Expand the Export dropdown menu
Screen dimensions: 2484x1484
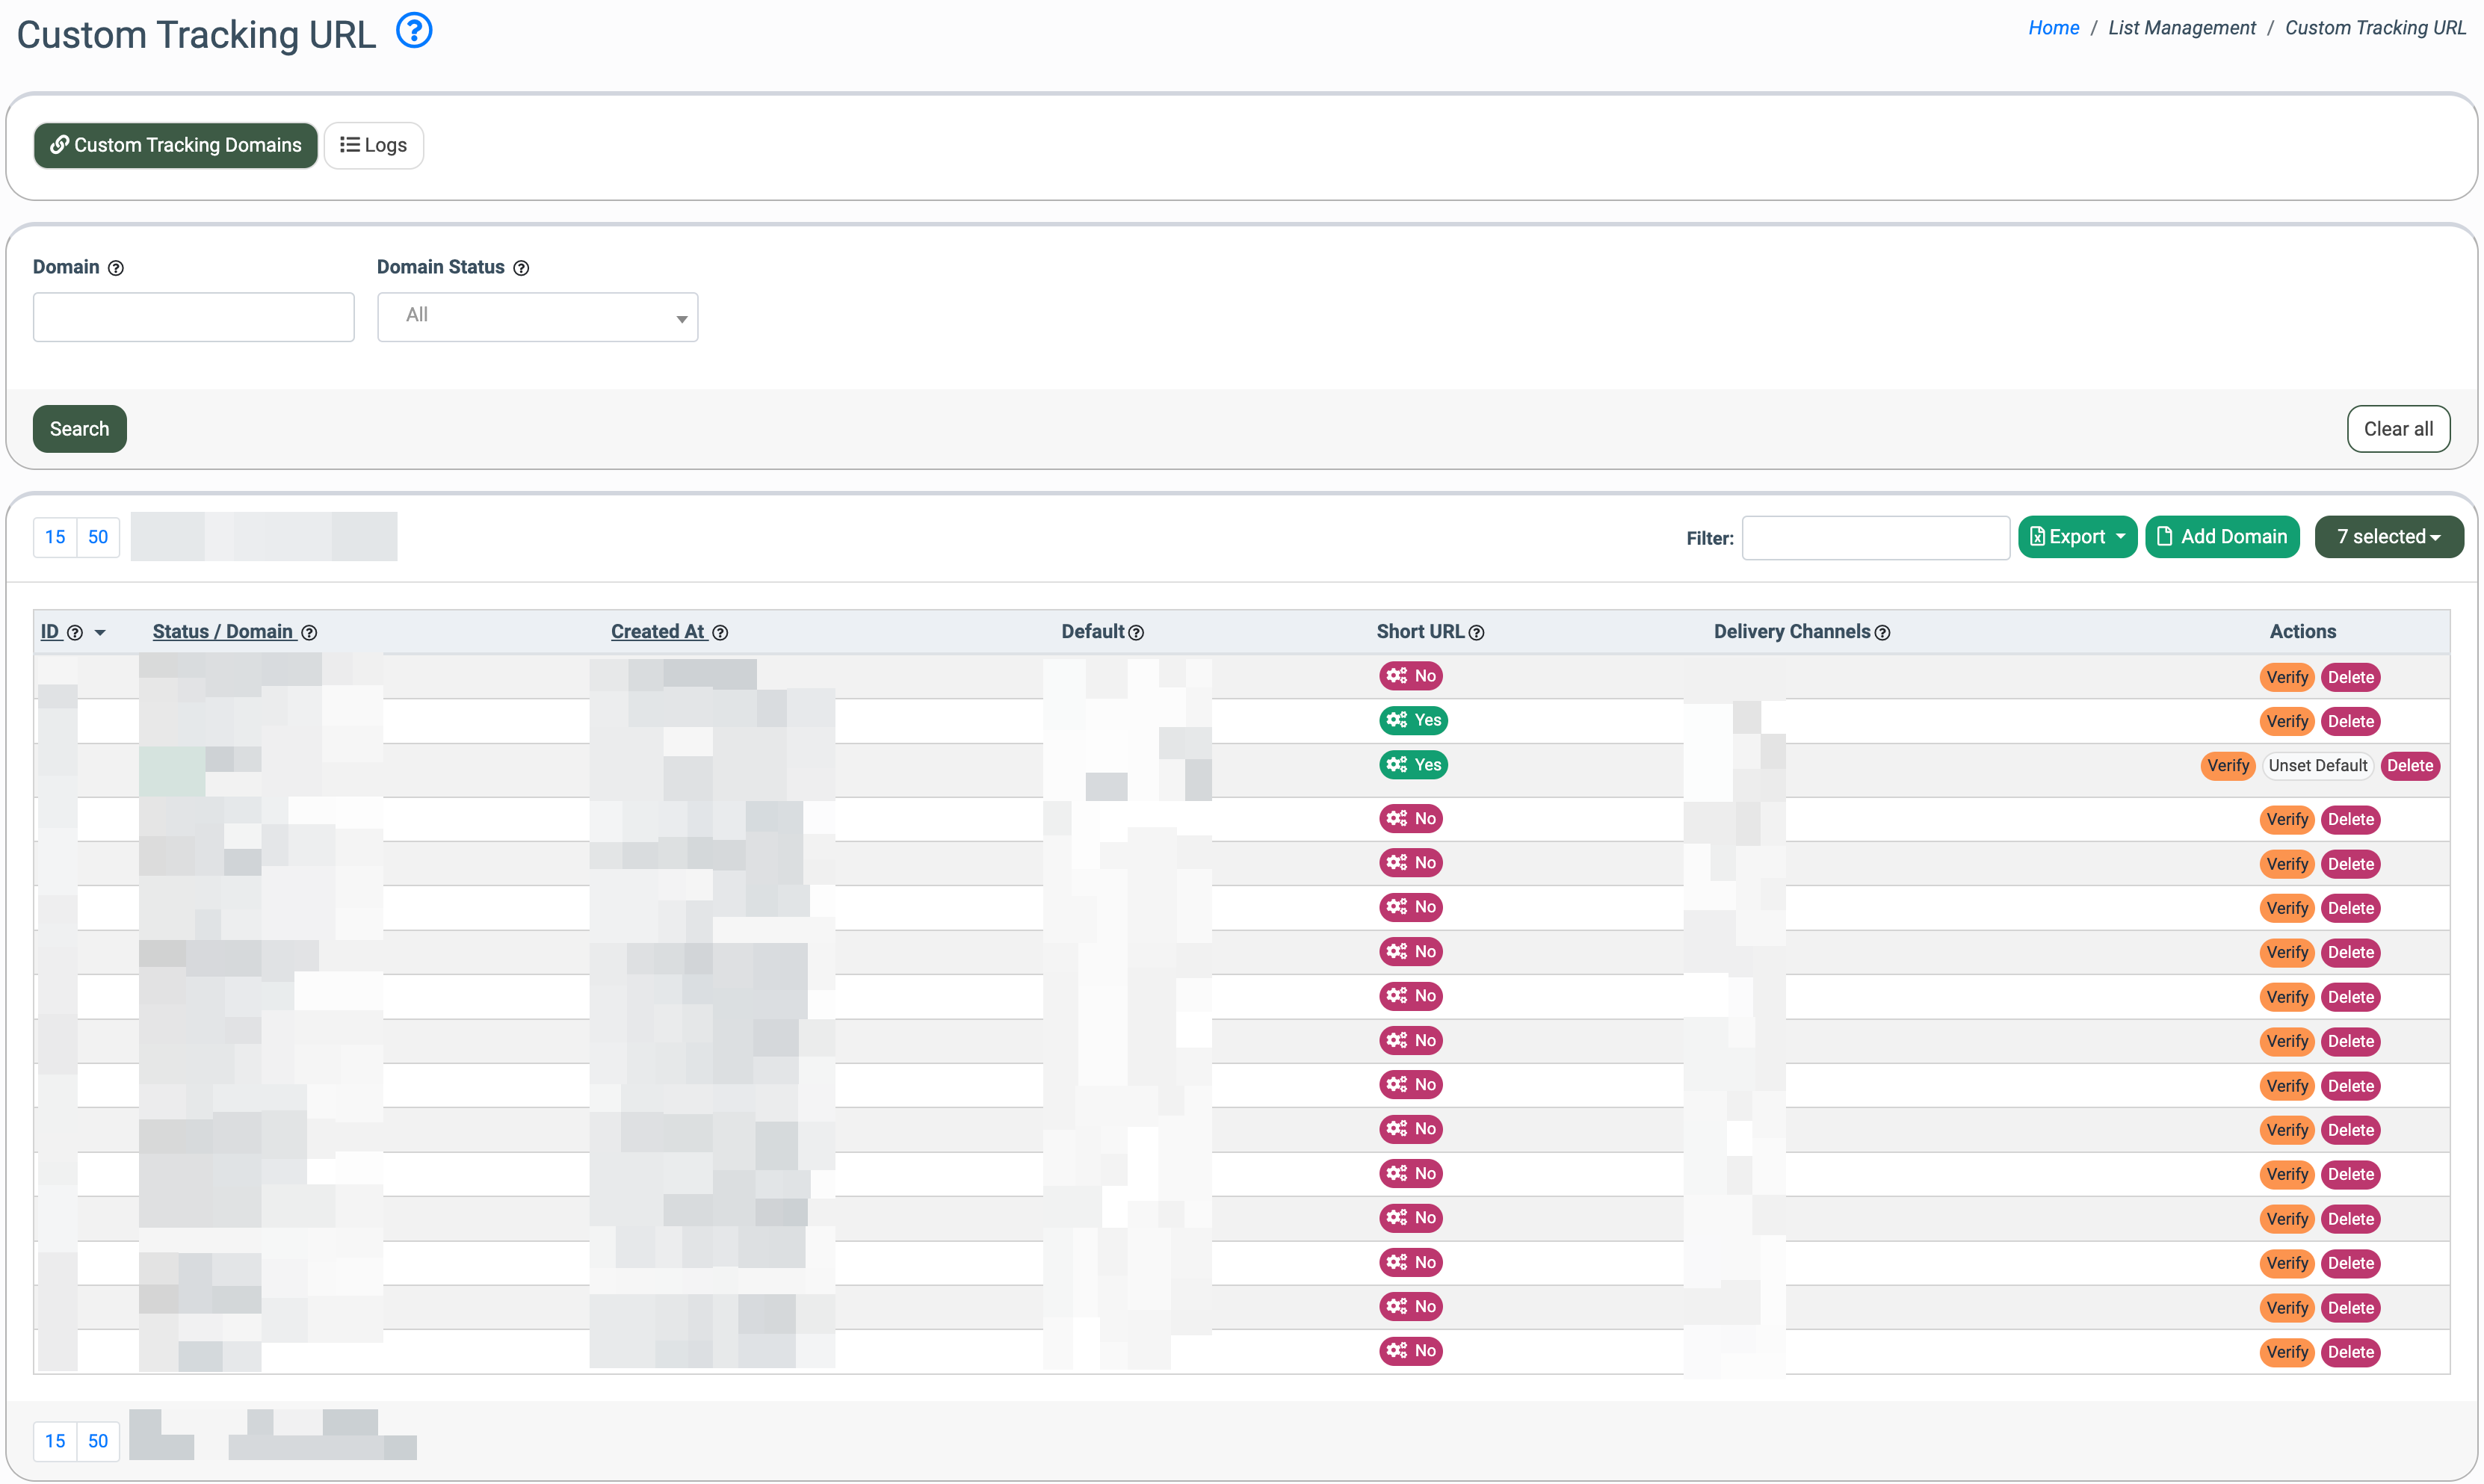(2076, 537)
